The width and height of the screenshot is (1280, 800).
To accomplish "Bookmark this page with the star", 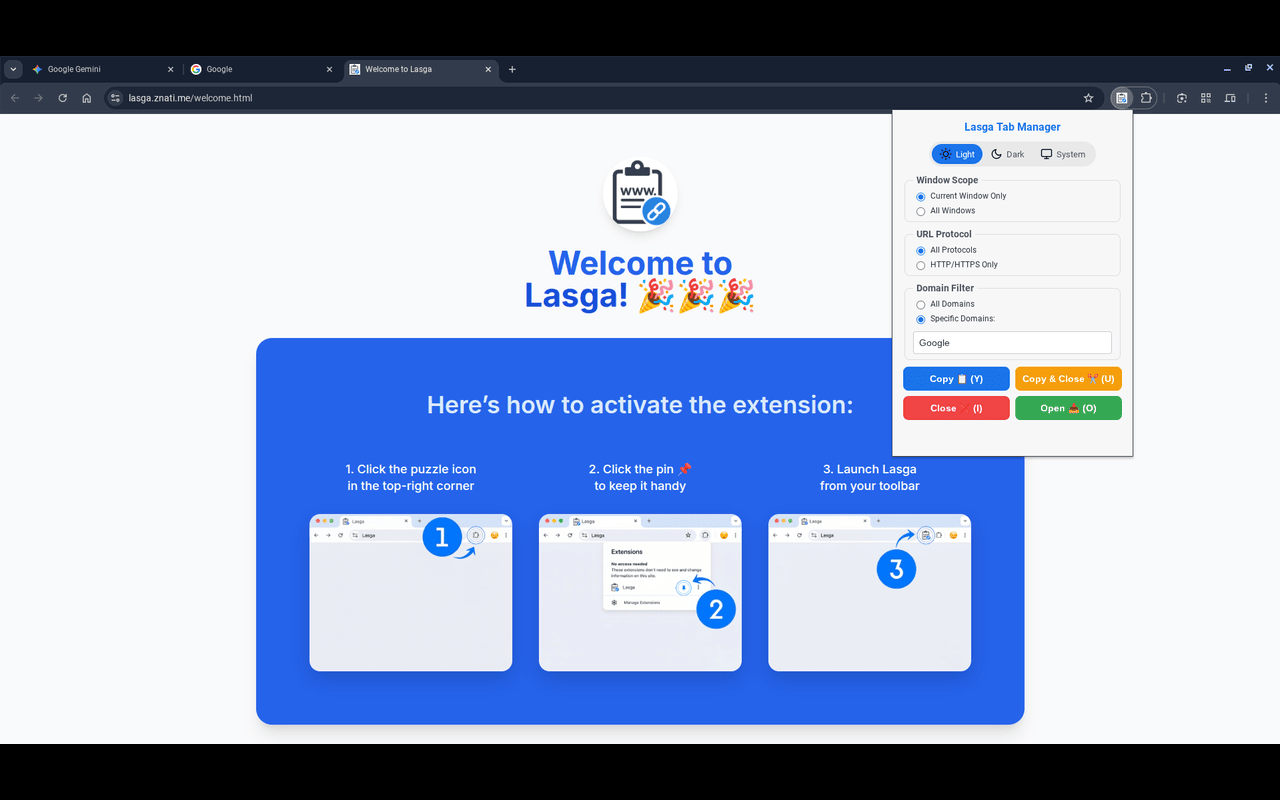I will click(1089, 98).
